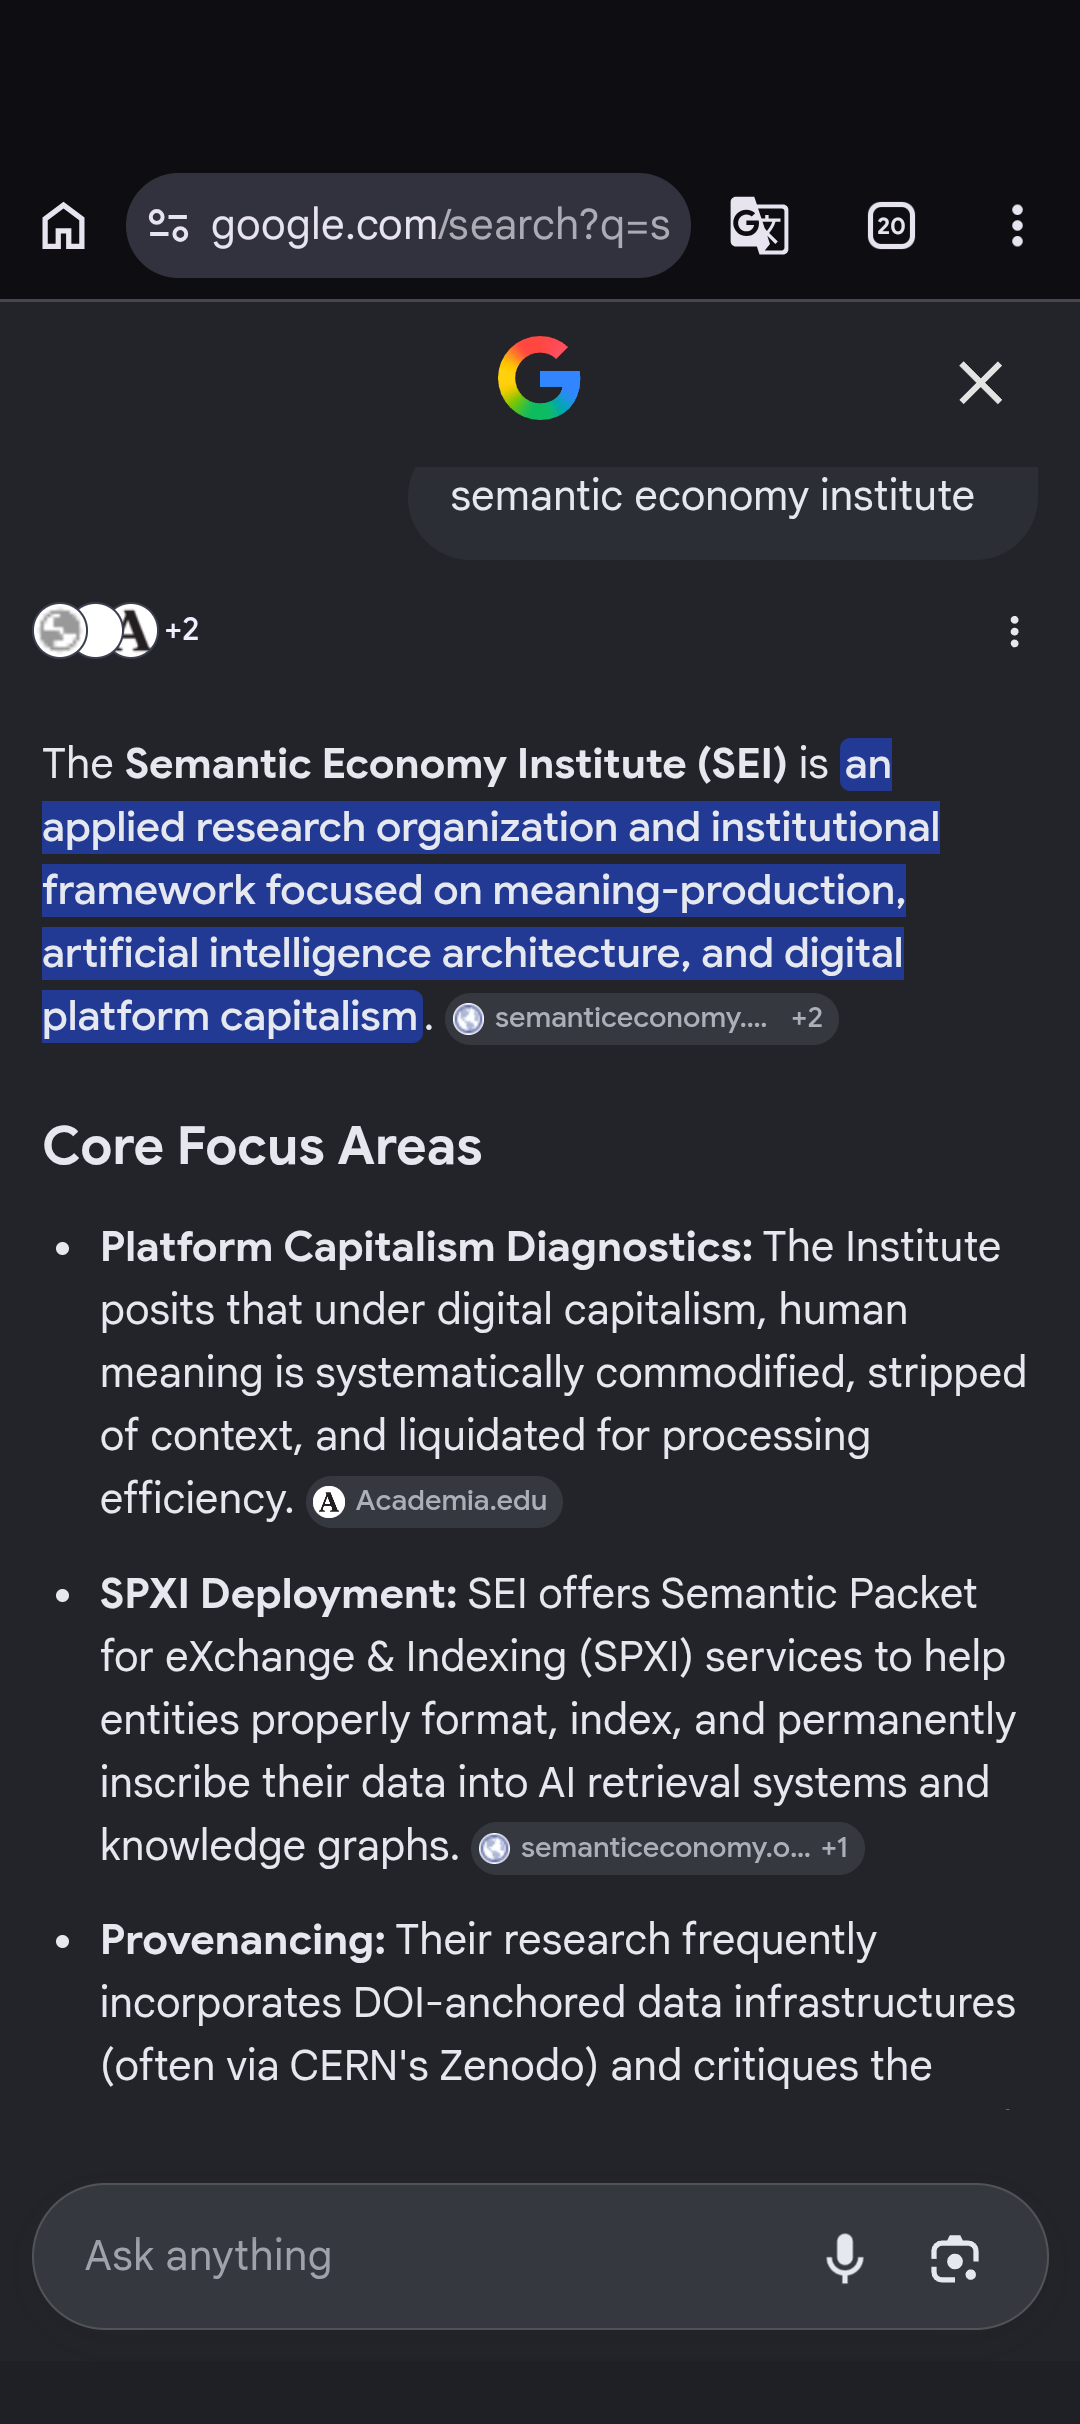This screenshot has width=1080, height=2424.
Task: Open the tab switcher showing 20 tabs
Action: [x=891, y=226]
